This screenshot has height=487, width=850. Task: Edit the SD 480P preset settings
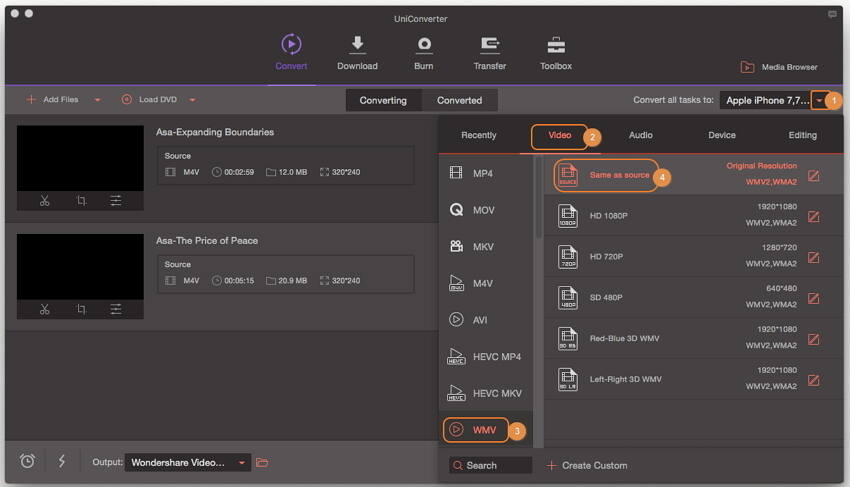(x=814, y=298)
